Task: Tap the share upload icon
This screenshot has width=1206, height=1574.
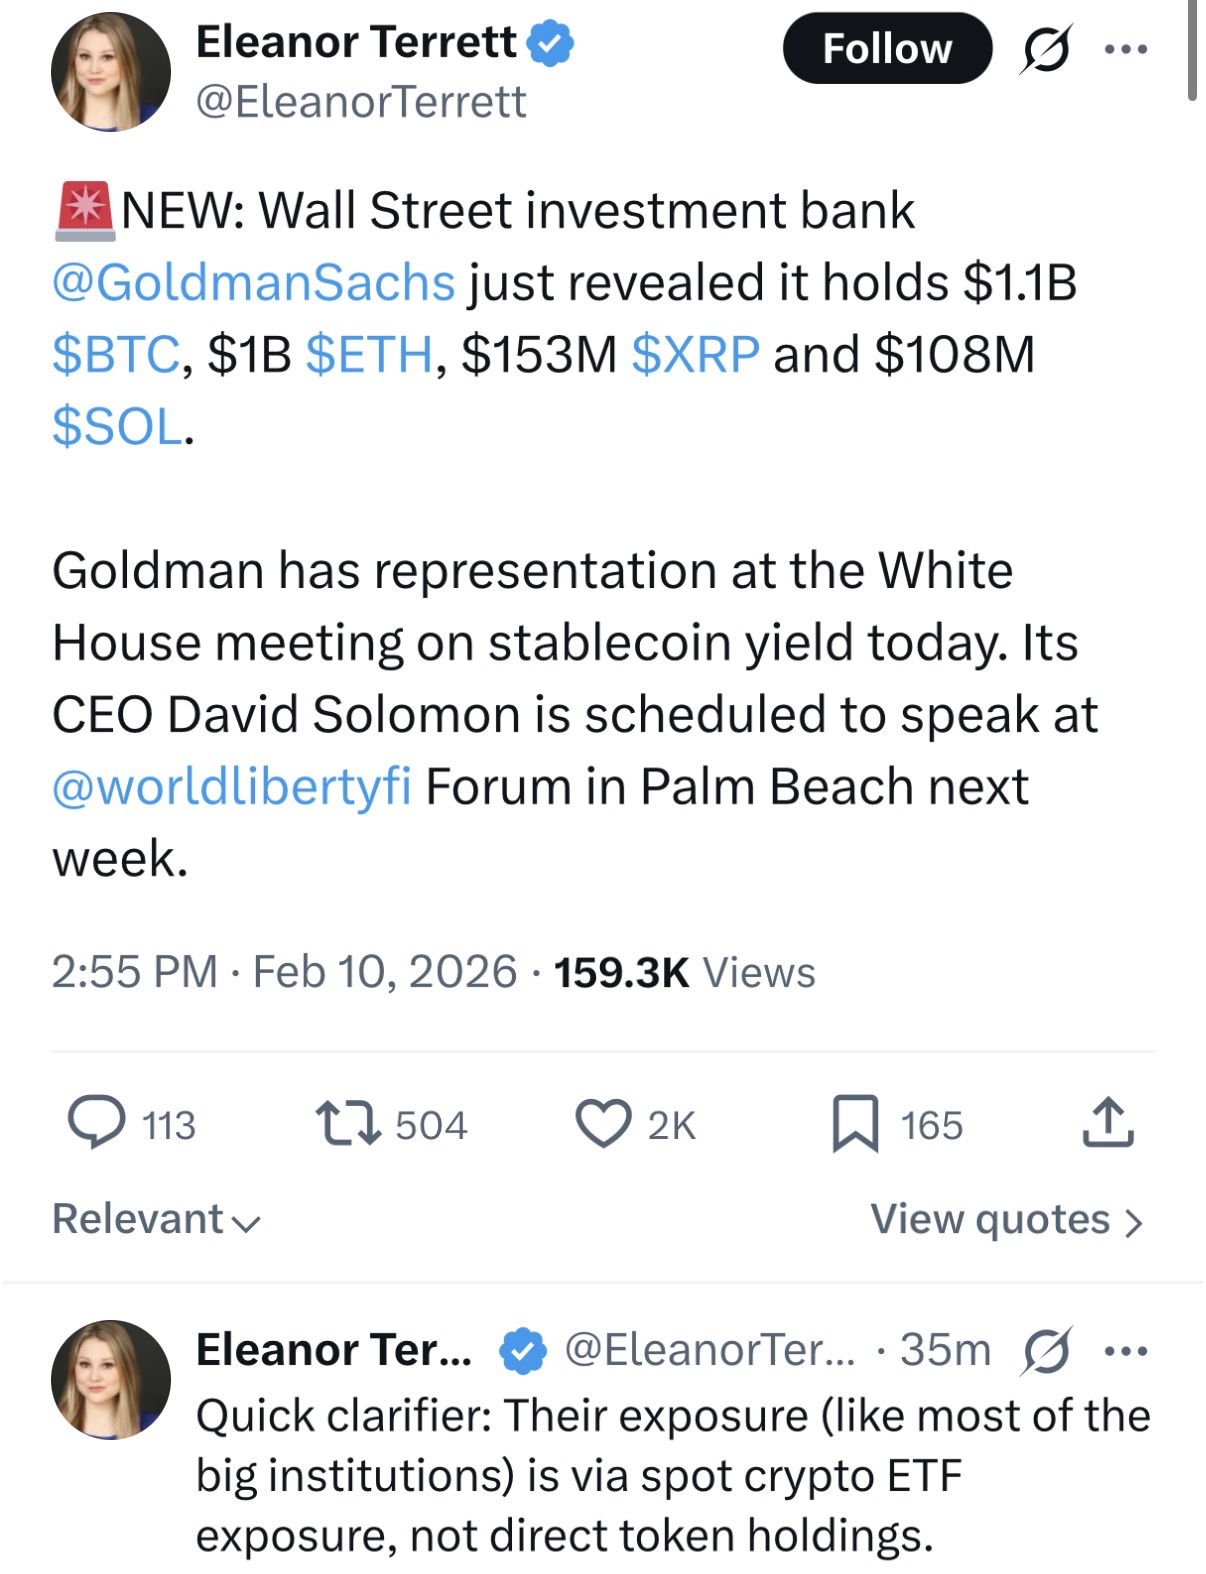Action: click(1108, 1123)
